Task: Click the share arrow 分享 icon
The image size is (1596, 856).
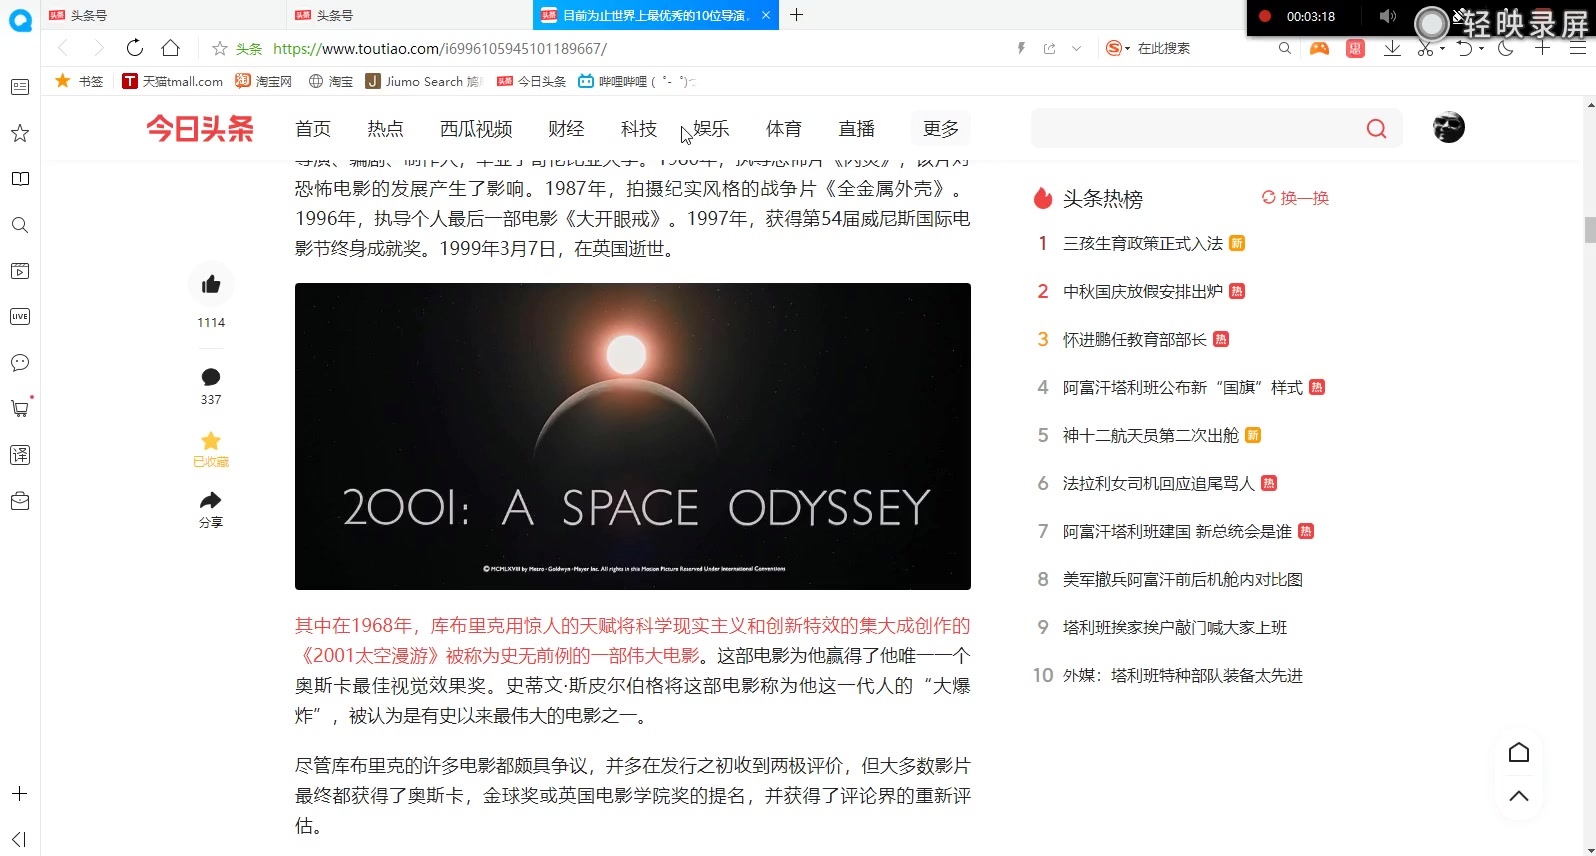Action: [211, 500]
